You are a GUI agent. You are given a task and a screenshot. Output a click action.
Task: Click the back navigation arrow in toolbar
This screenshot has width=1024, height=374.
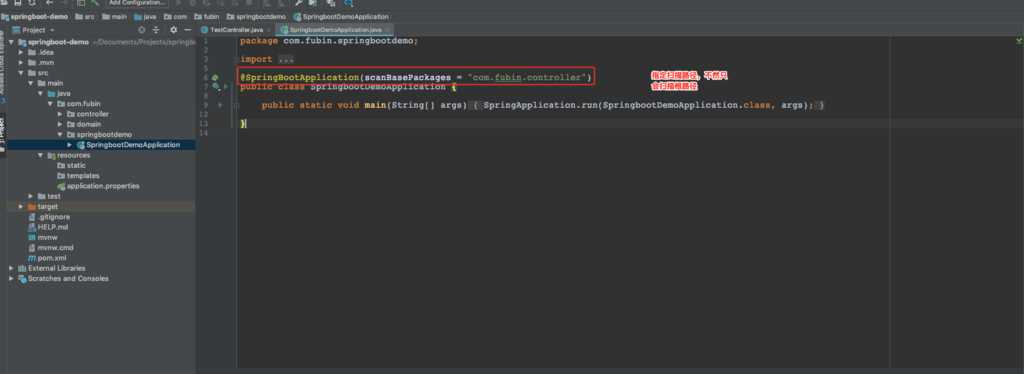49,3
